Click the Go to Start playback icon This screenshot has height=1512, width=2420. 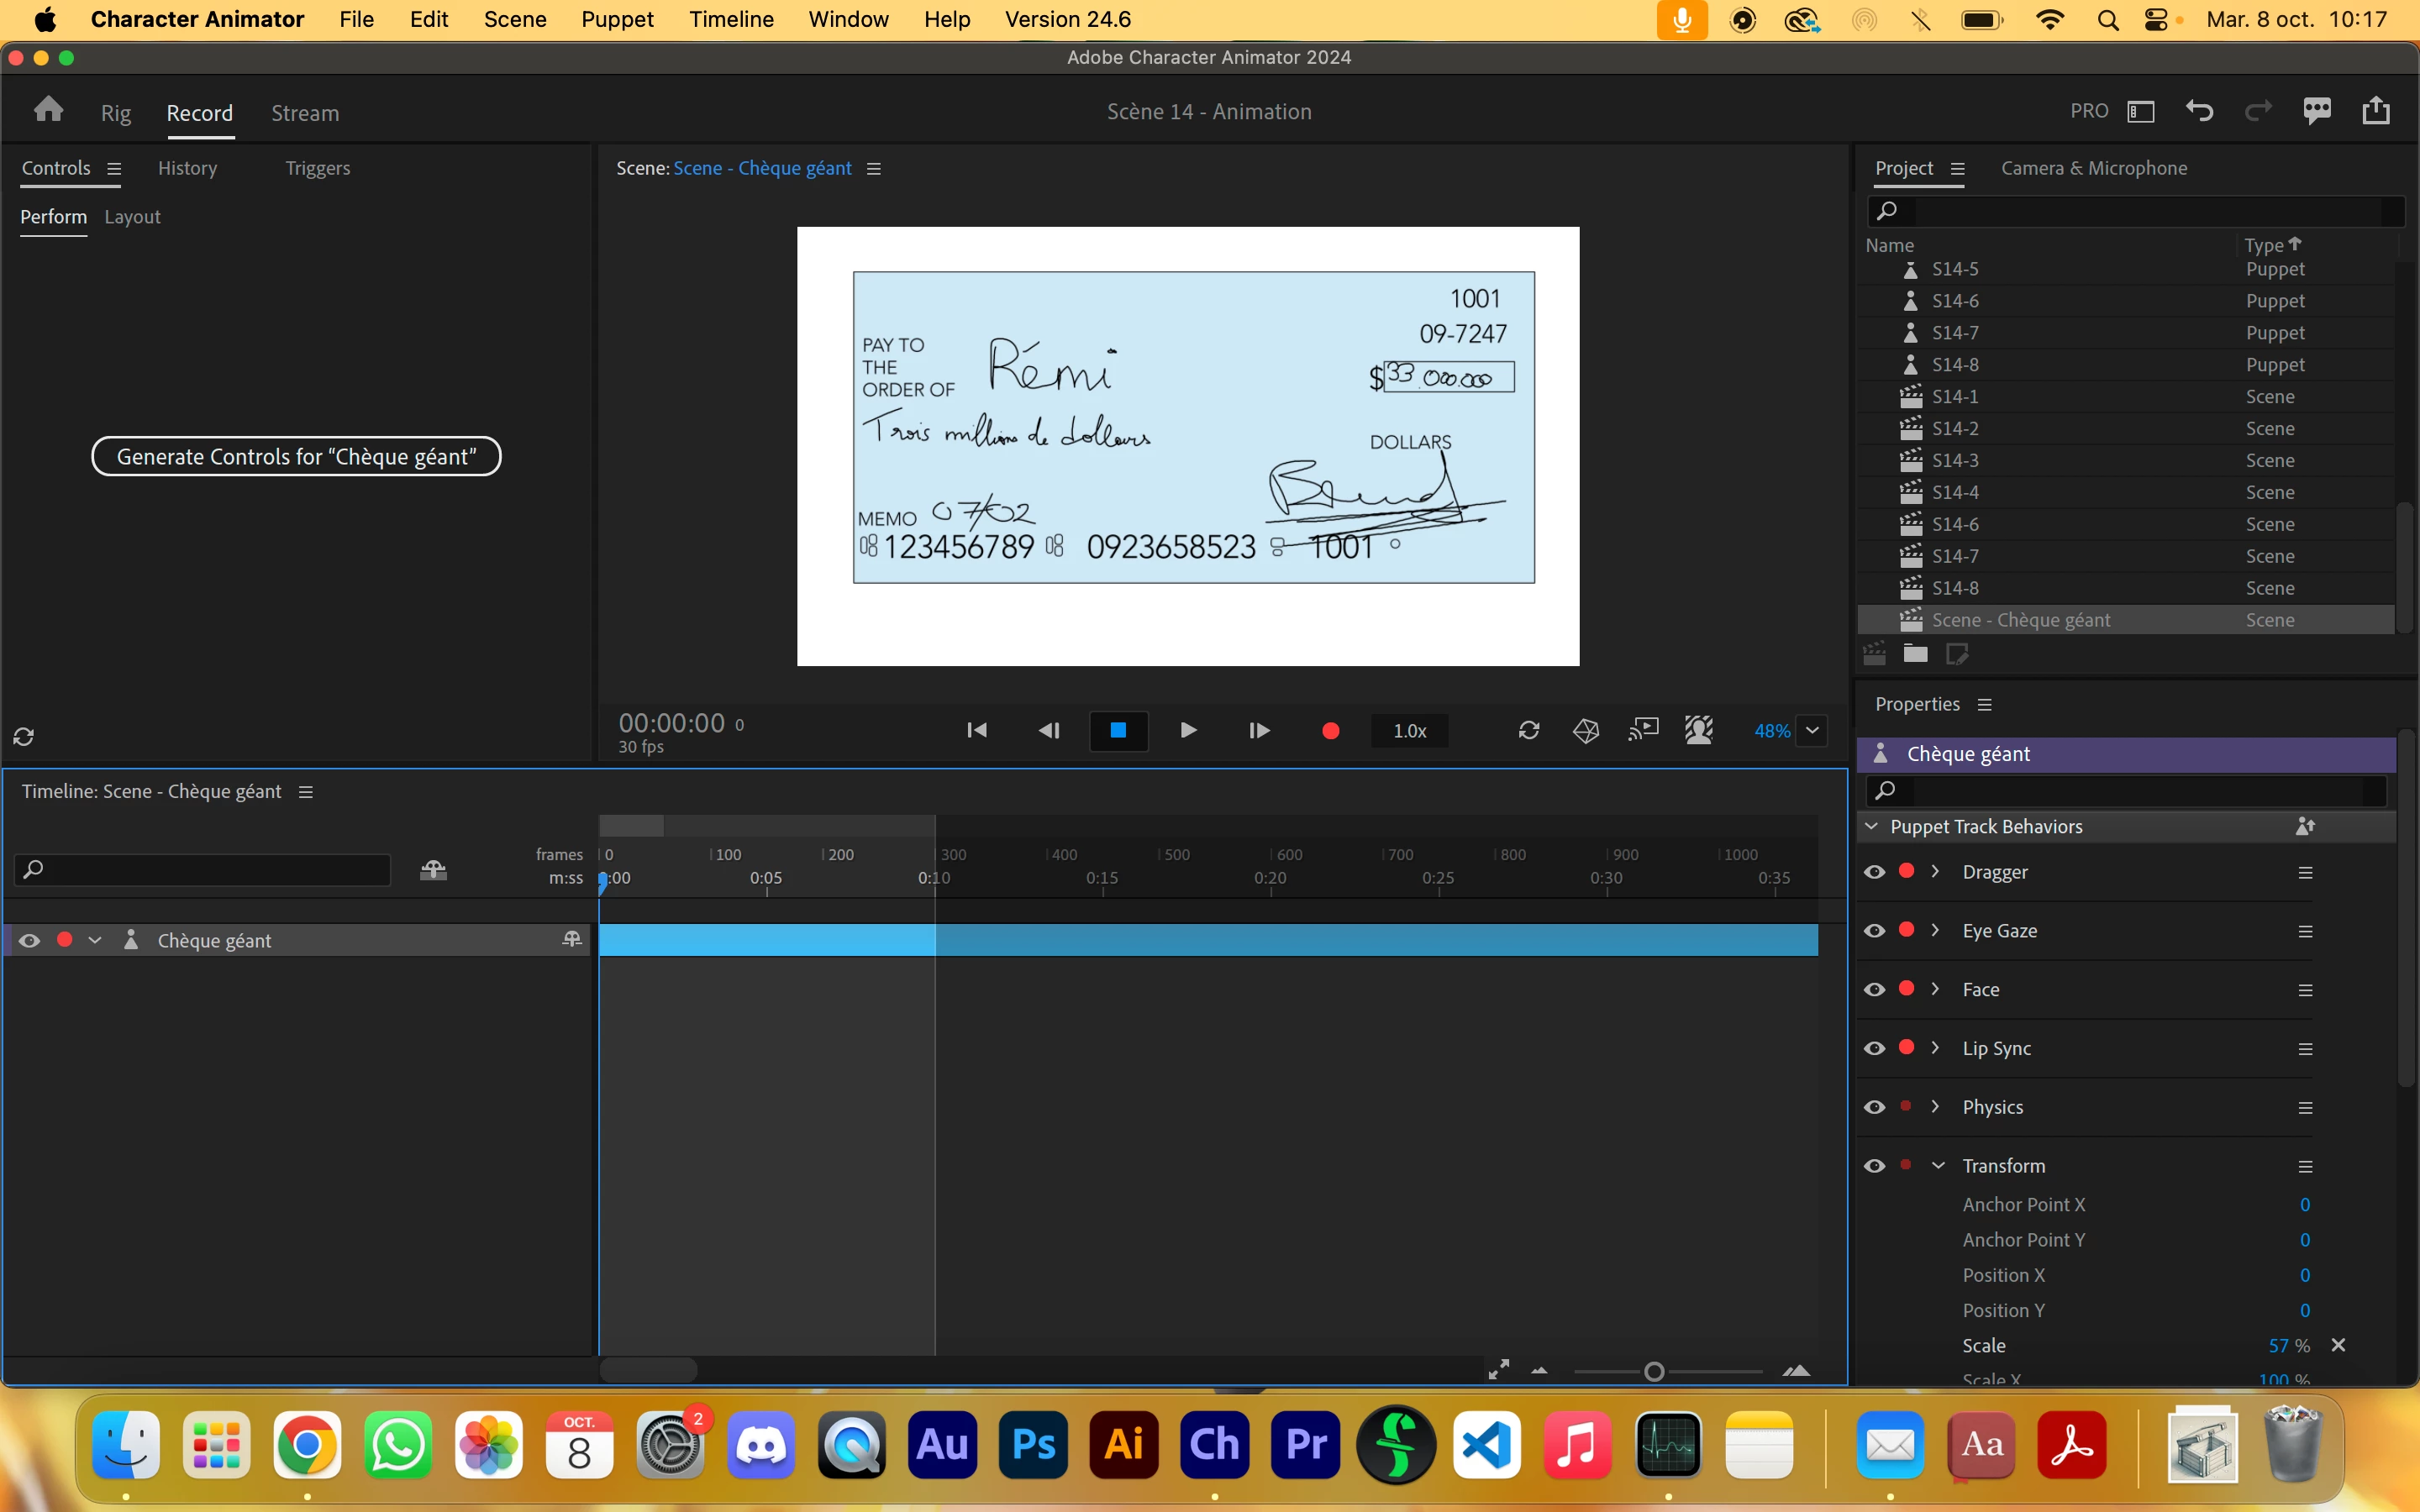click(977, 731)
